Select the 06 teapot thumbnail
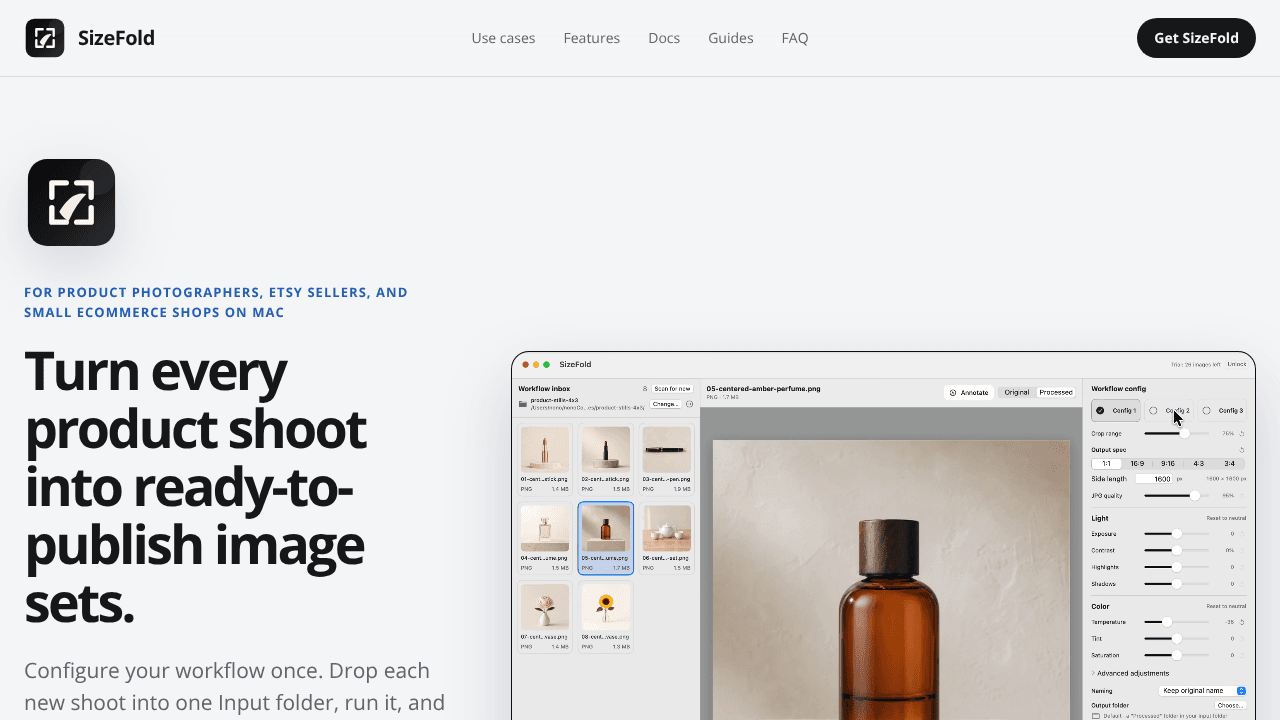This screenshot has height=720, width=1280. coord(666,538)
